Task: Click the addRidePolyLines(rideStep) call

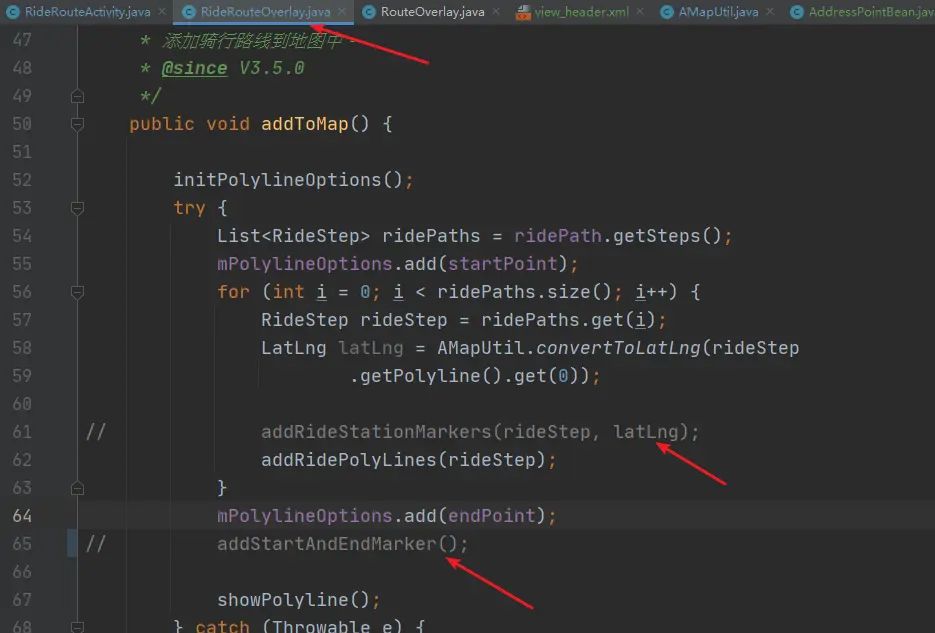Action: pyautogui.click(x=403, y=460)
